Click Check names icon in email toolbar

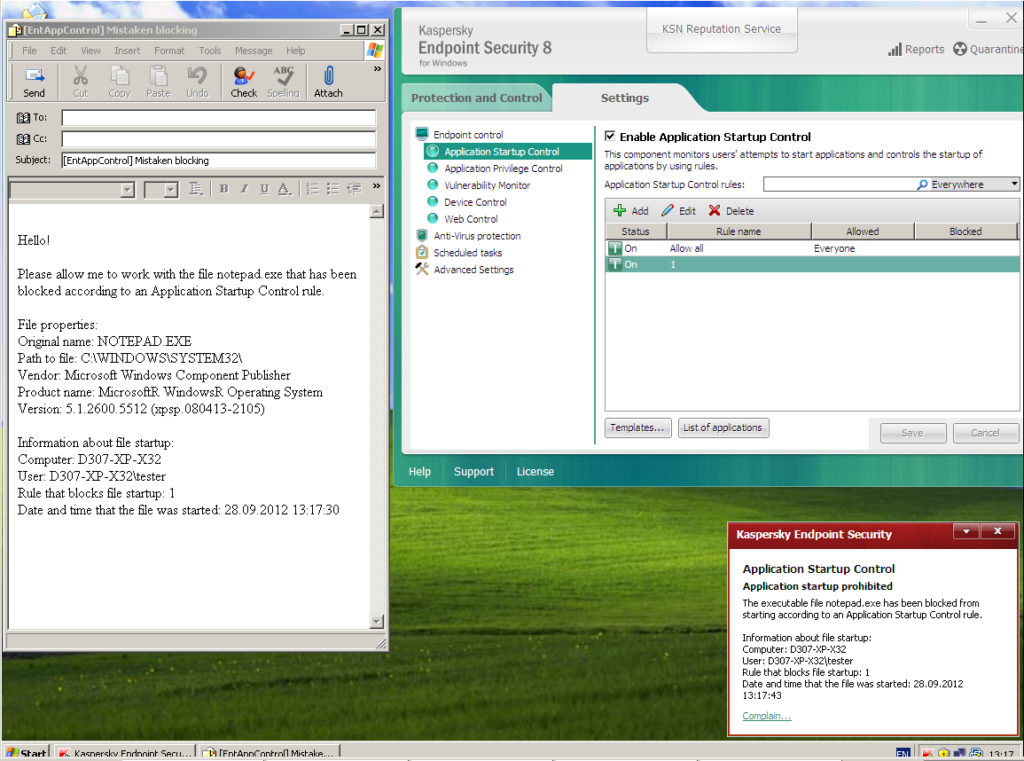[244, 82]
